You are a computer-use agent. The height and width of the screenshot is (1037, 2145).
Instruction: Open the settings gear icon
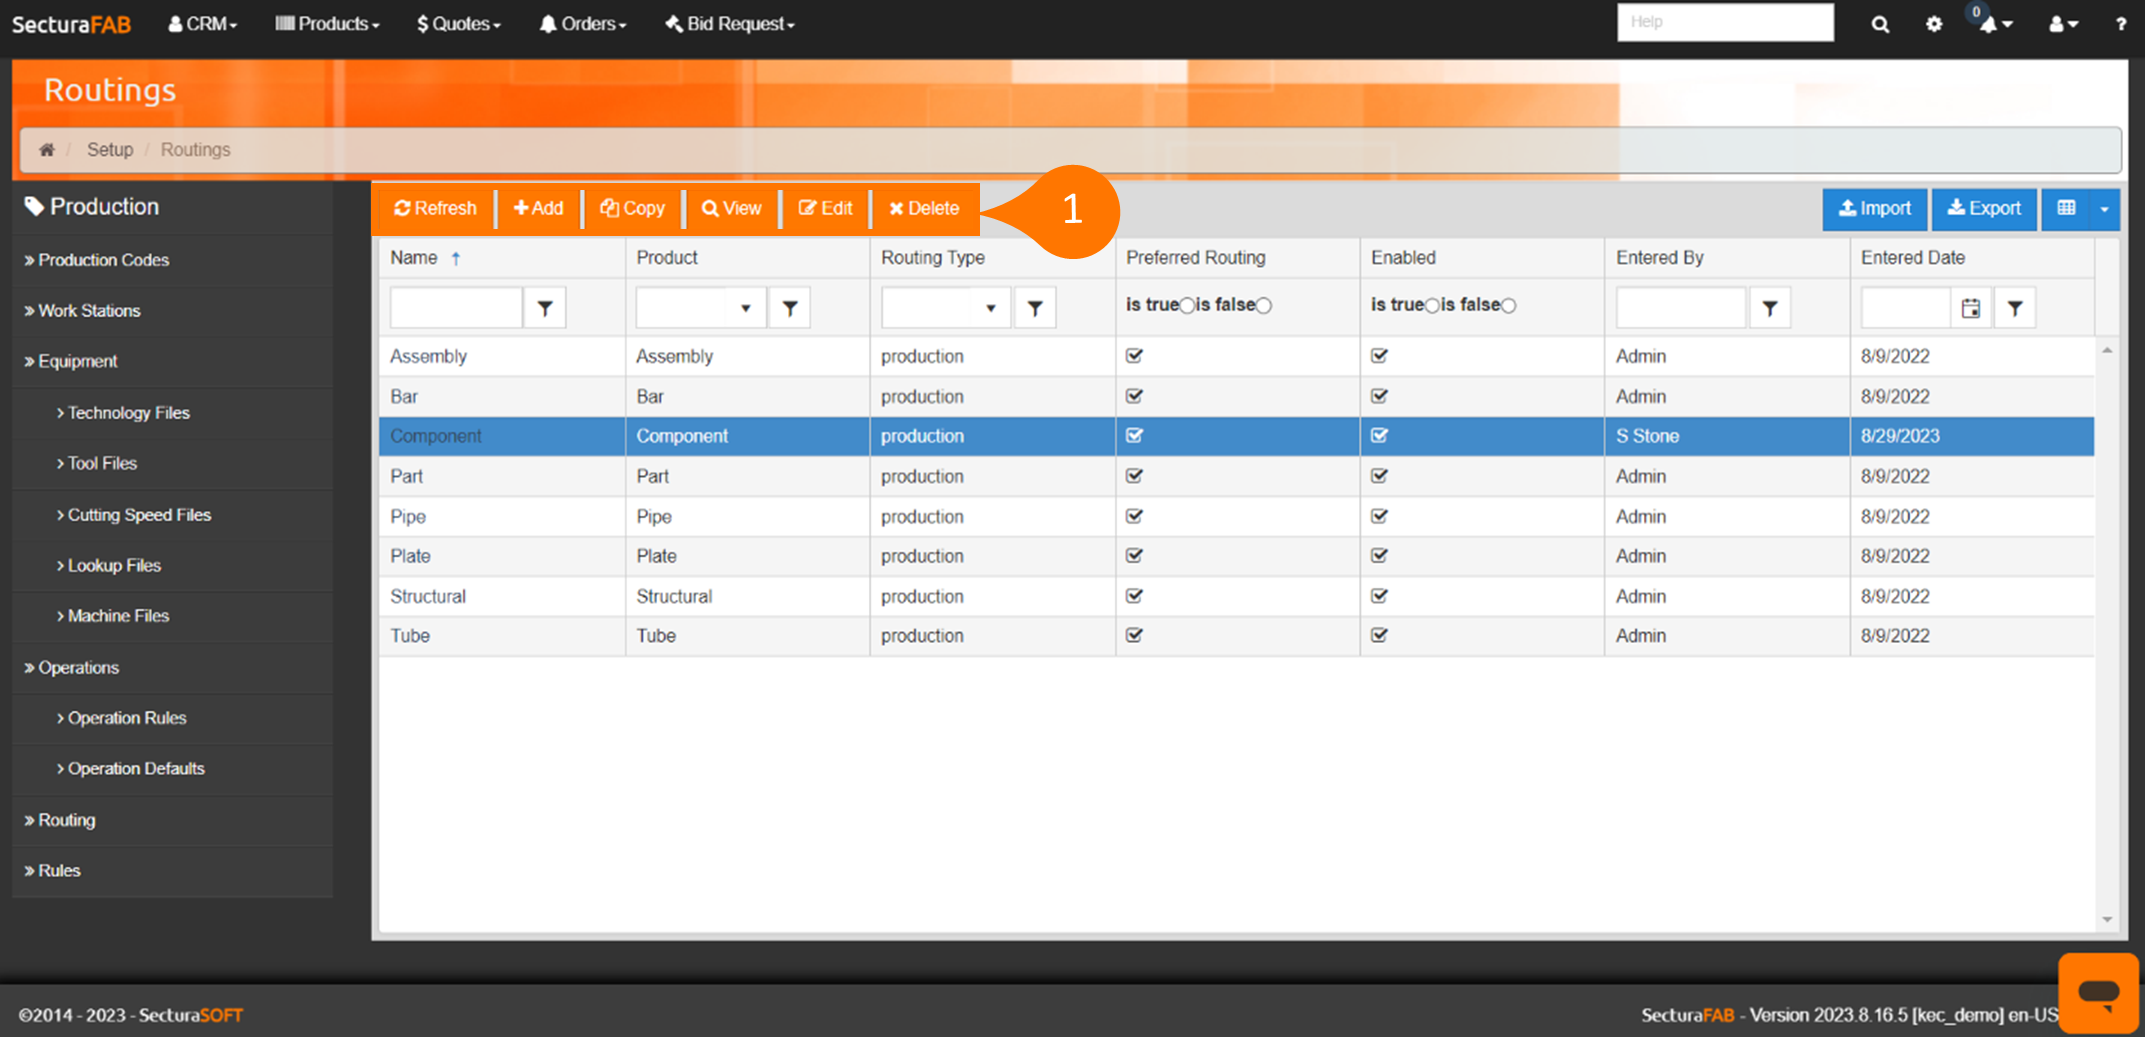point(1934,24)
